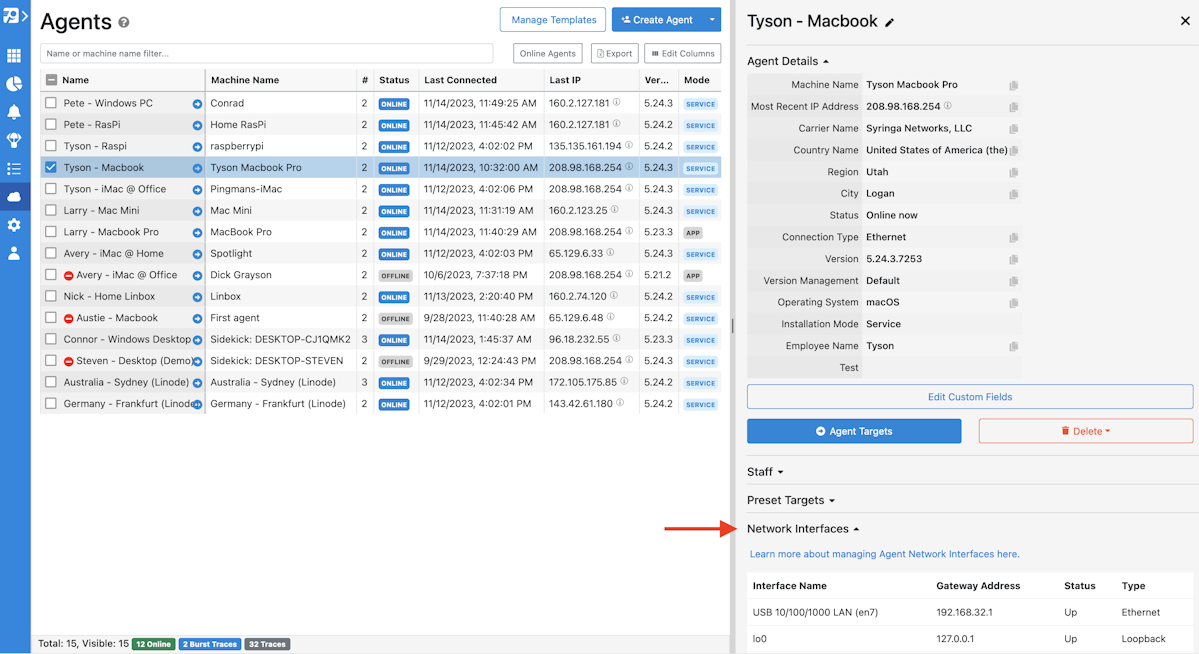Click help icon next to Agents title
The width and height of the screenshot is (1199, 654).
124,22
